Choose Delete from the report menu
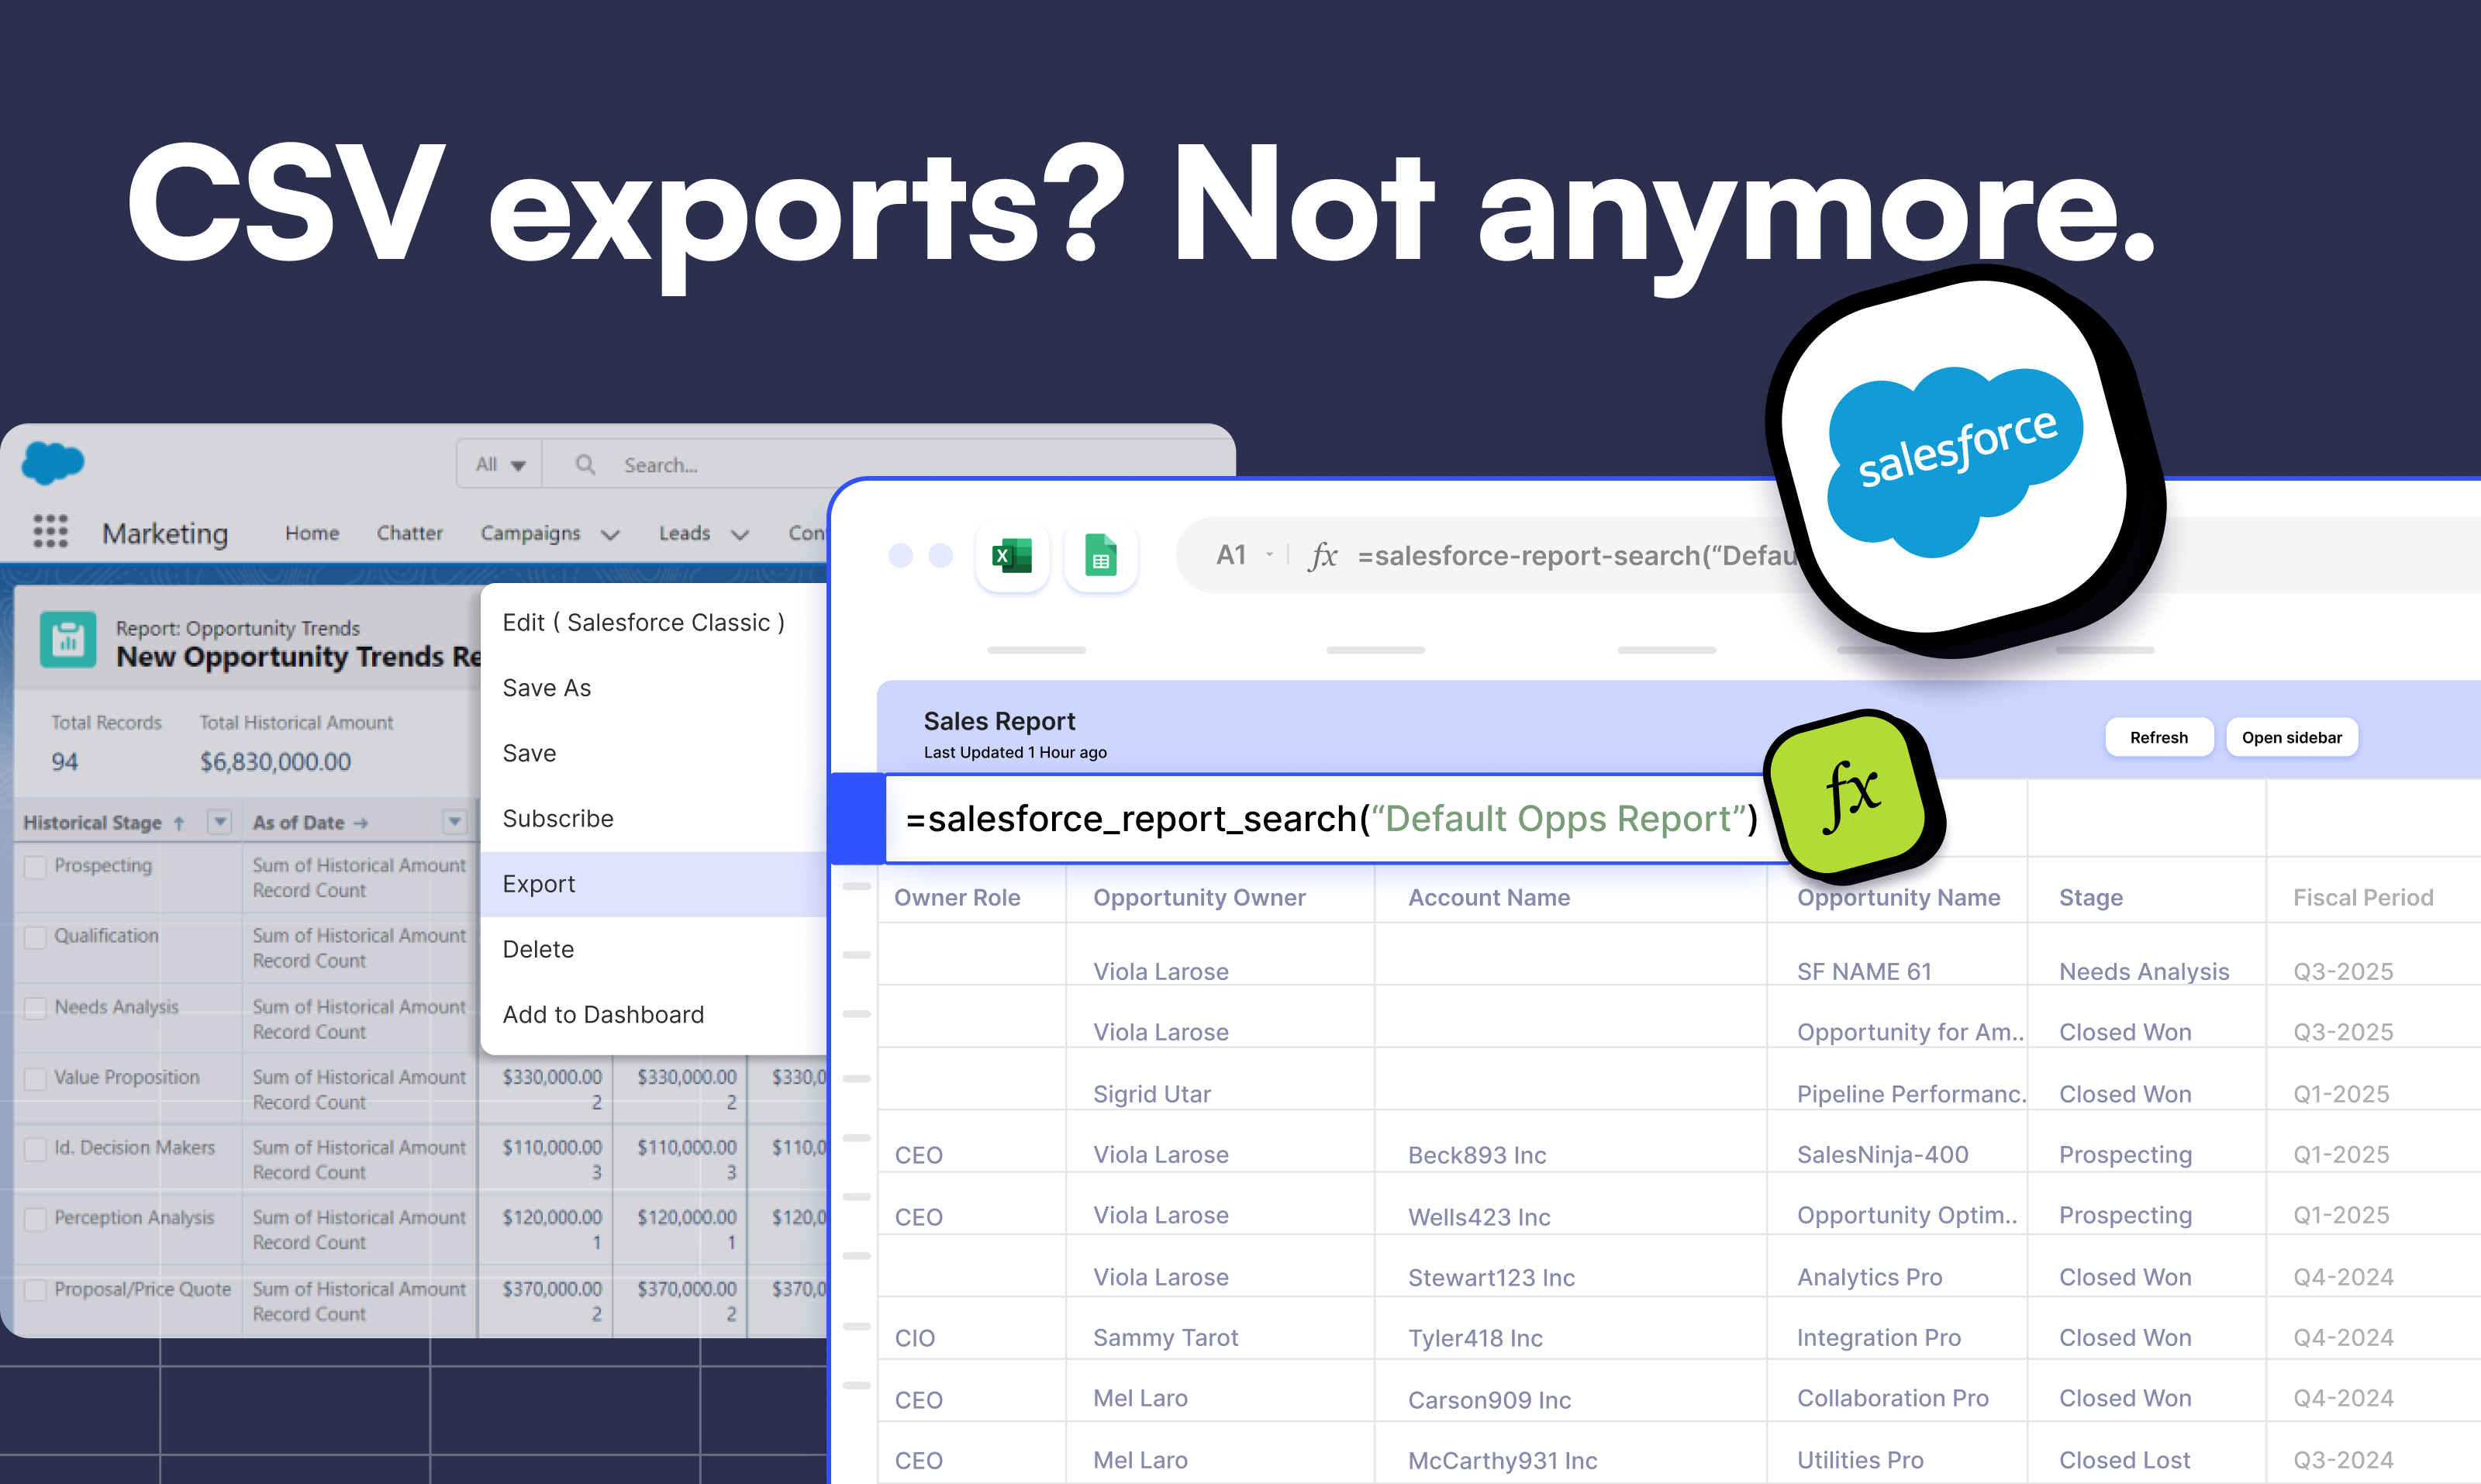Screen dimensions: 2481x1484 [654, 949]
